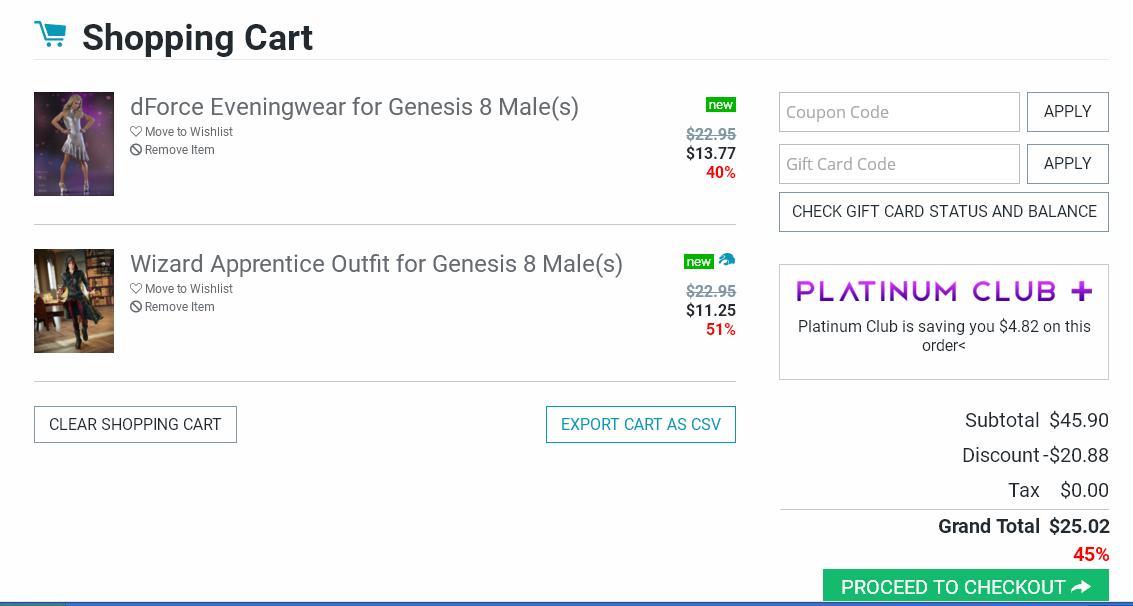Proceed to checkout
Image resolution: width=1133 pixels, height=606 pixels.
pyautogui.click(x=965, y=586)
